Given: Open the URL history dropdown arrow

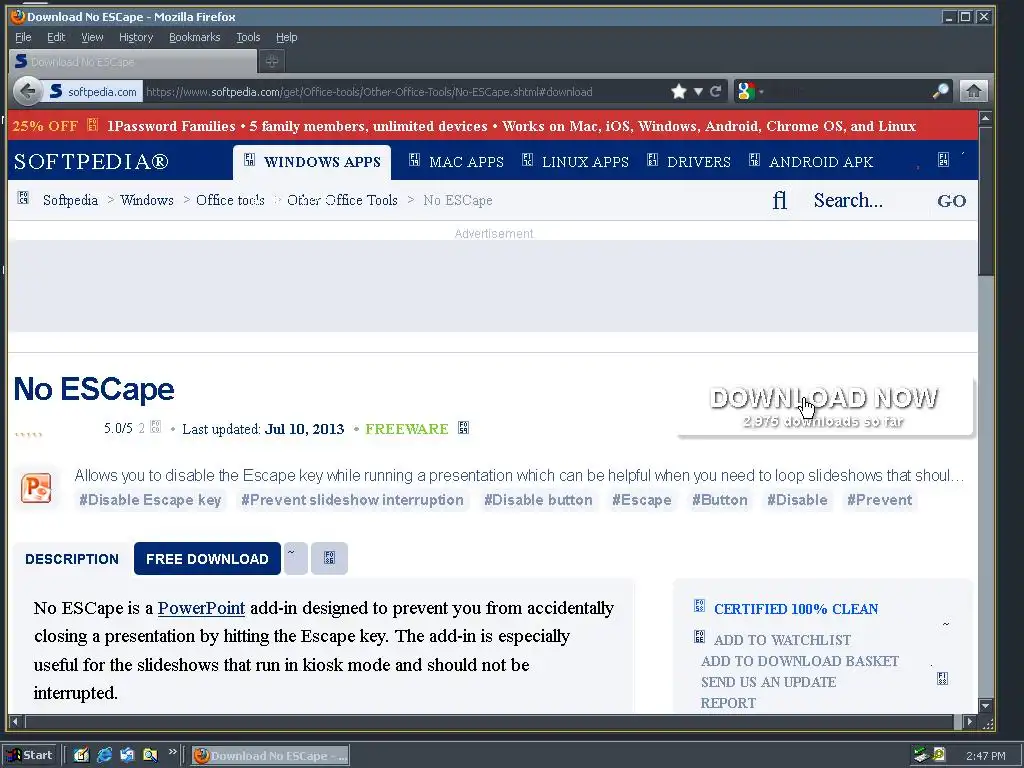Looking at the screenshot, I should 698,91.
